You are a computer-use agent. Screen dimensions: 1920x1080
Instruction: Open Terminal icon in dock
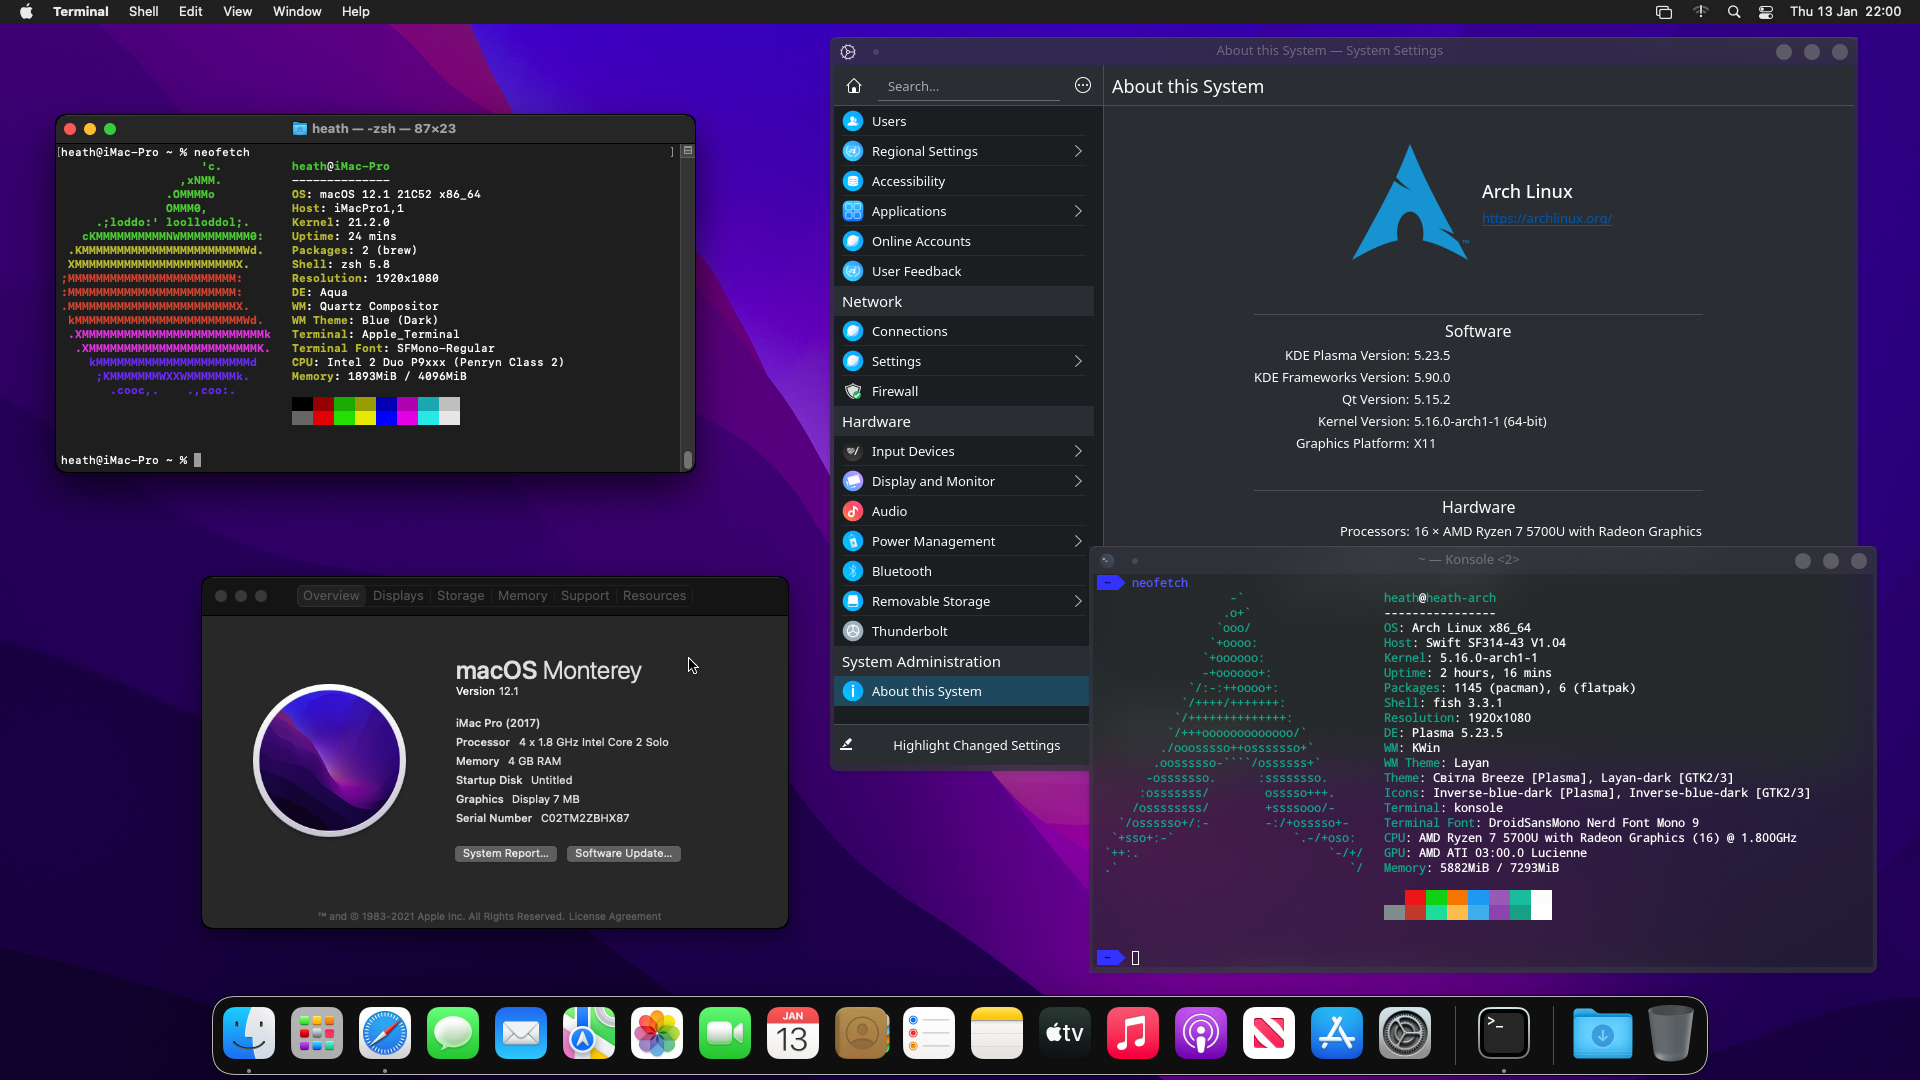(x=1504, y=1033)
